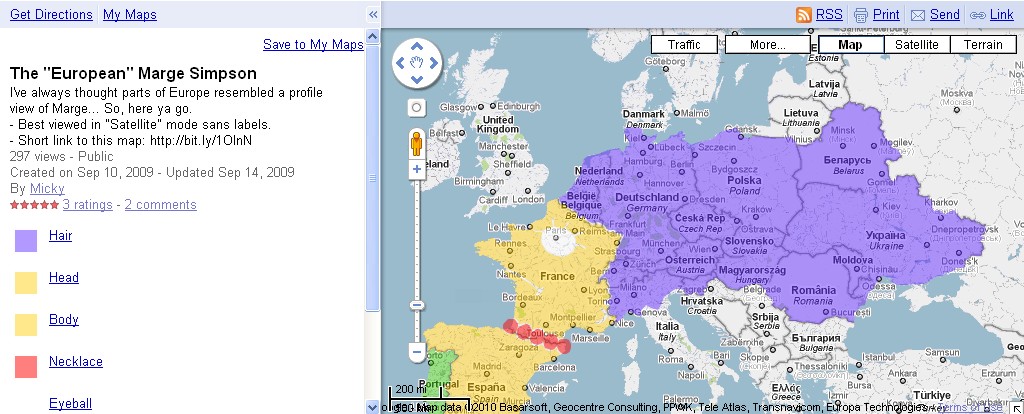Click the RSS text link
Image resolution: width=1024 pixels, height=414 pixels.
829,14
